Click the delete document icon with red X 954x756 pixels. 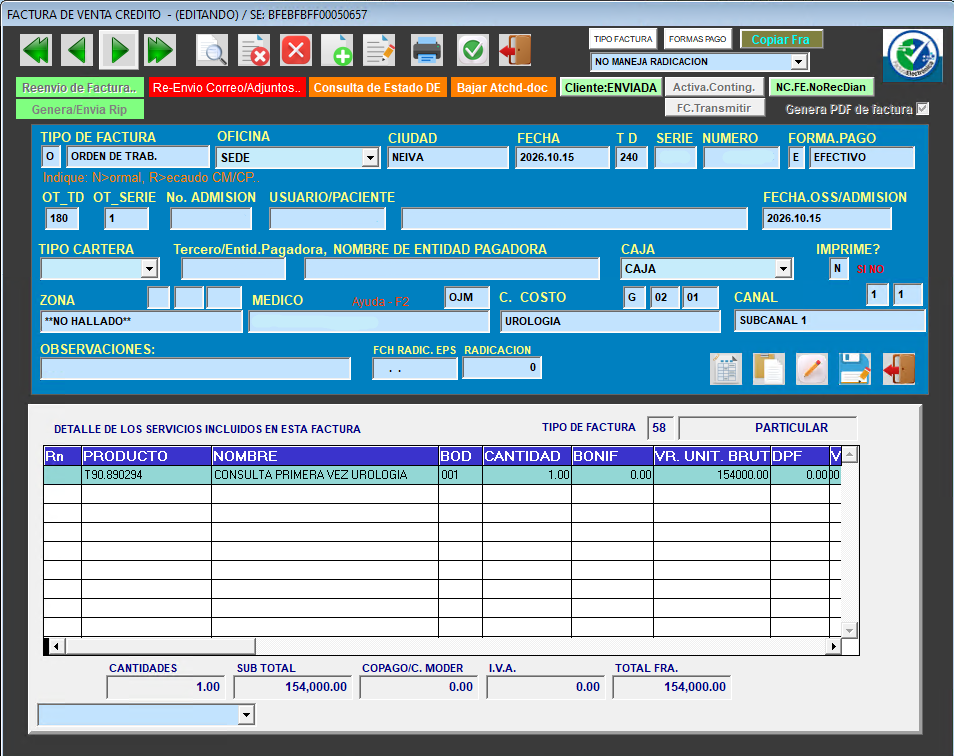coord(254,50)
